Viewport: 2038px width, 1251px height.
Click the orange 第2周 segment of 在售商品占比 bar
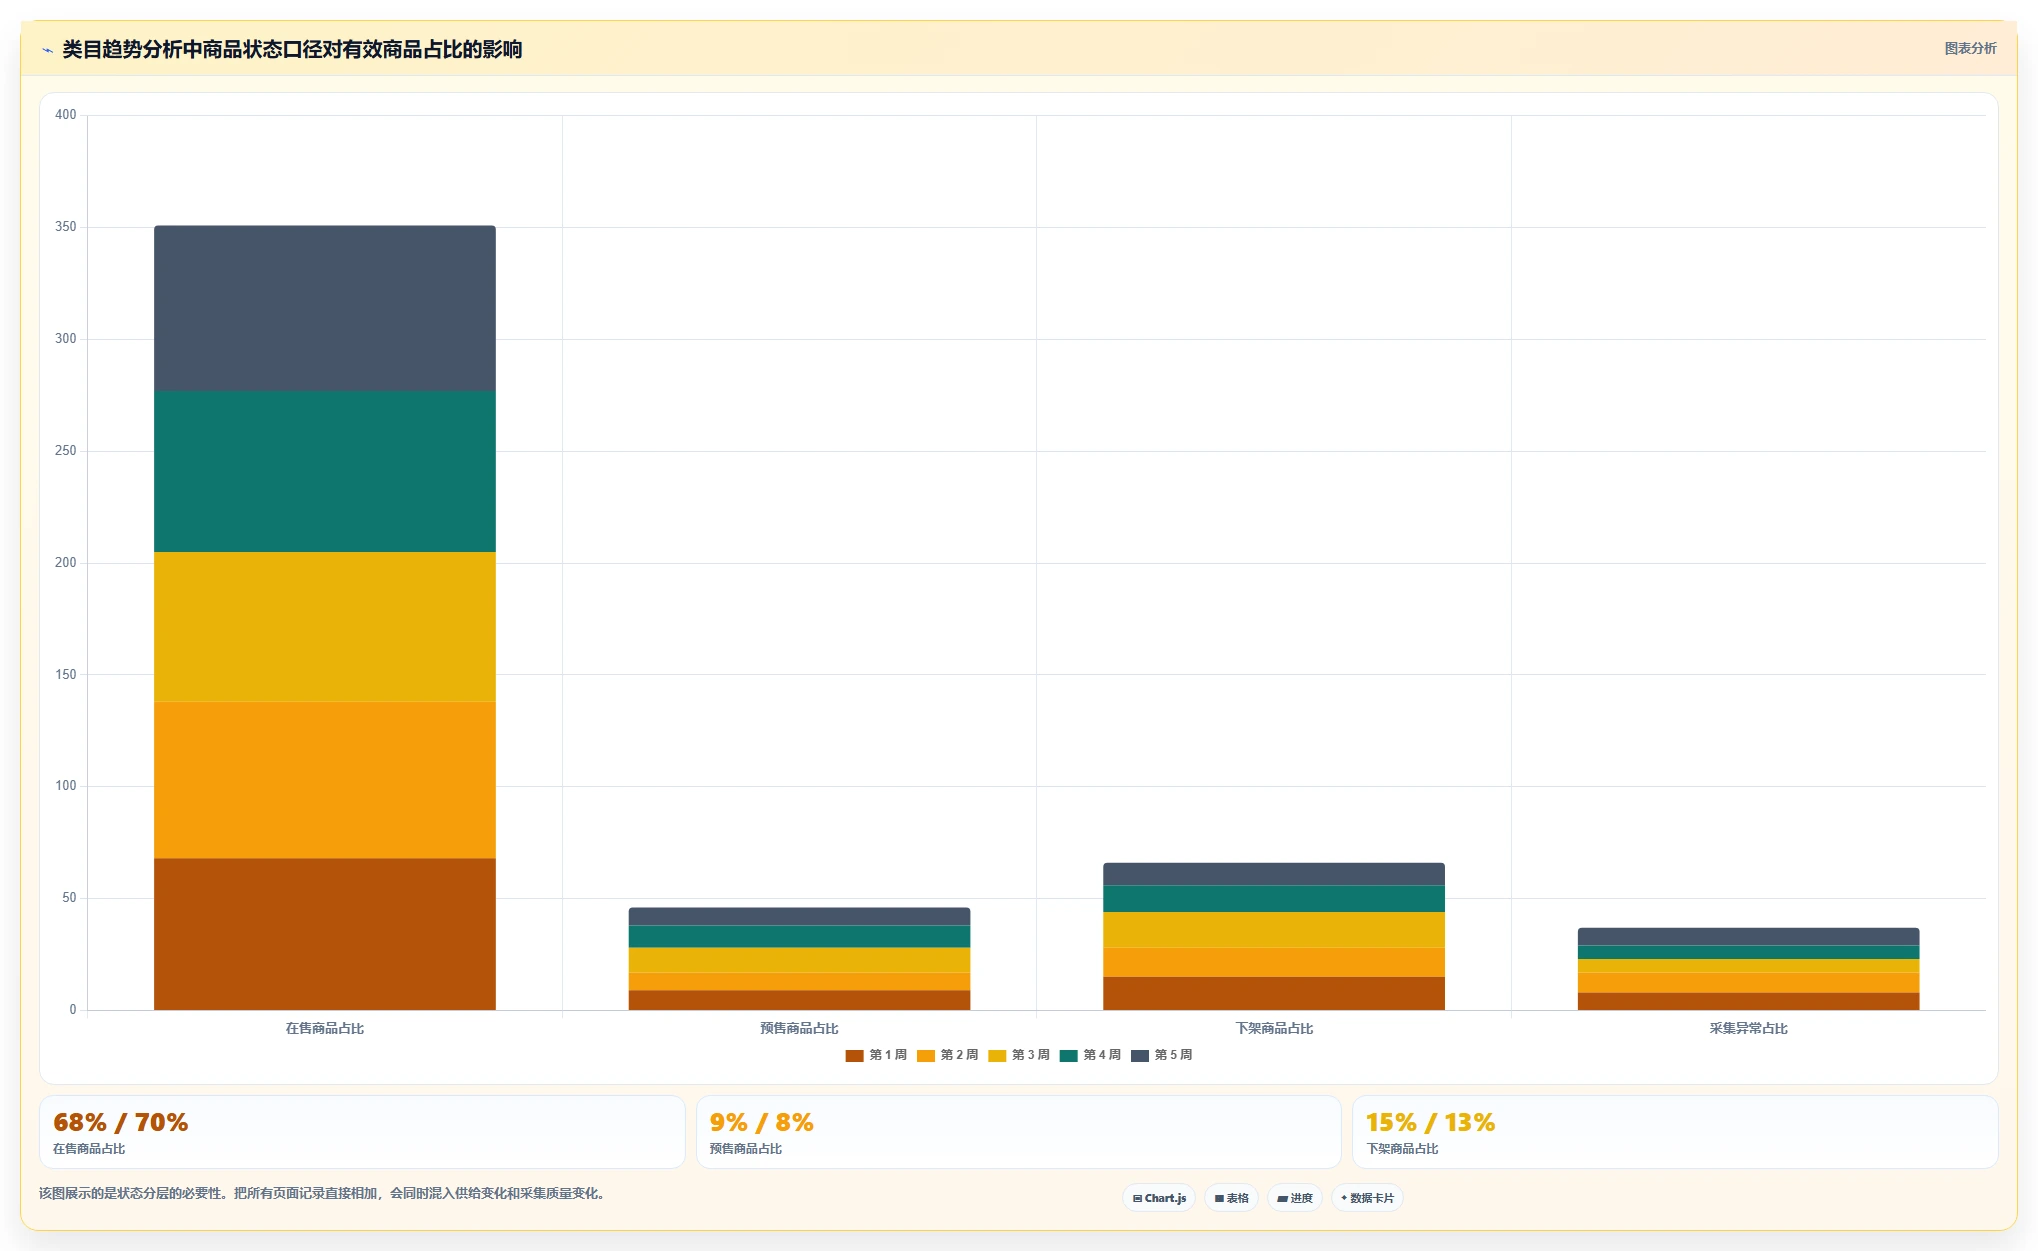click(x=325, y=780)
